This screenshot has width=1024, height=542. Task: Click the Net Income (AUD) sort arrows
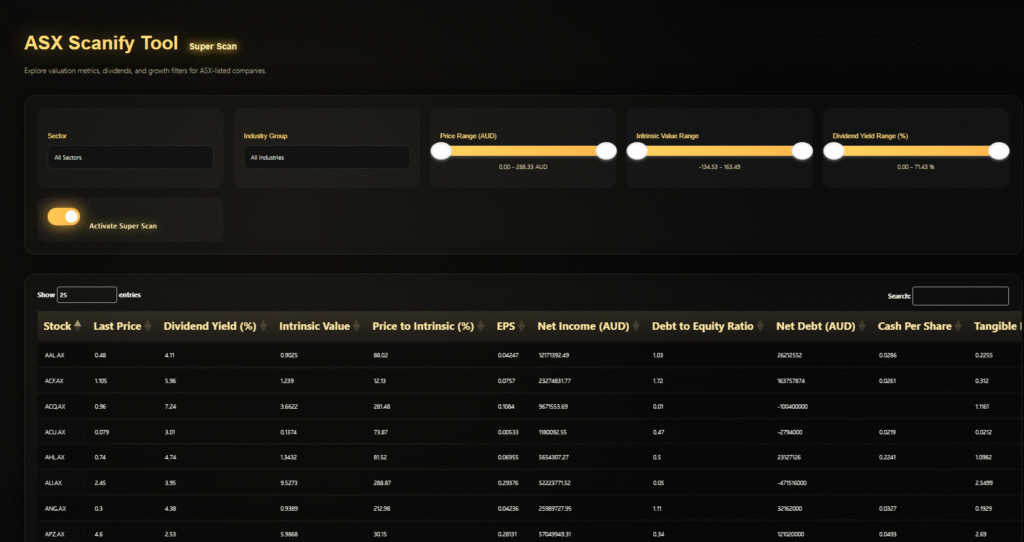(x=636, y=326)
